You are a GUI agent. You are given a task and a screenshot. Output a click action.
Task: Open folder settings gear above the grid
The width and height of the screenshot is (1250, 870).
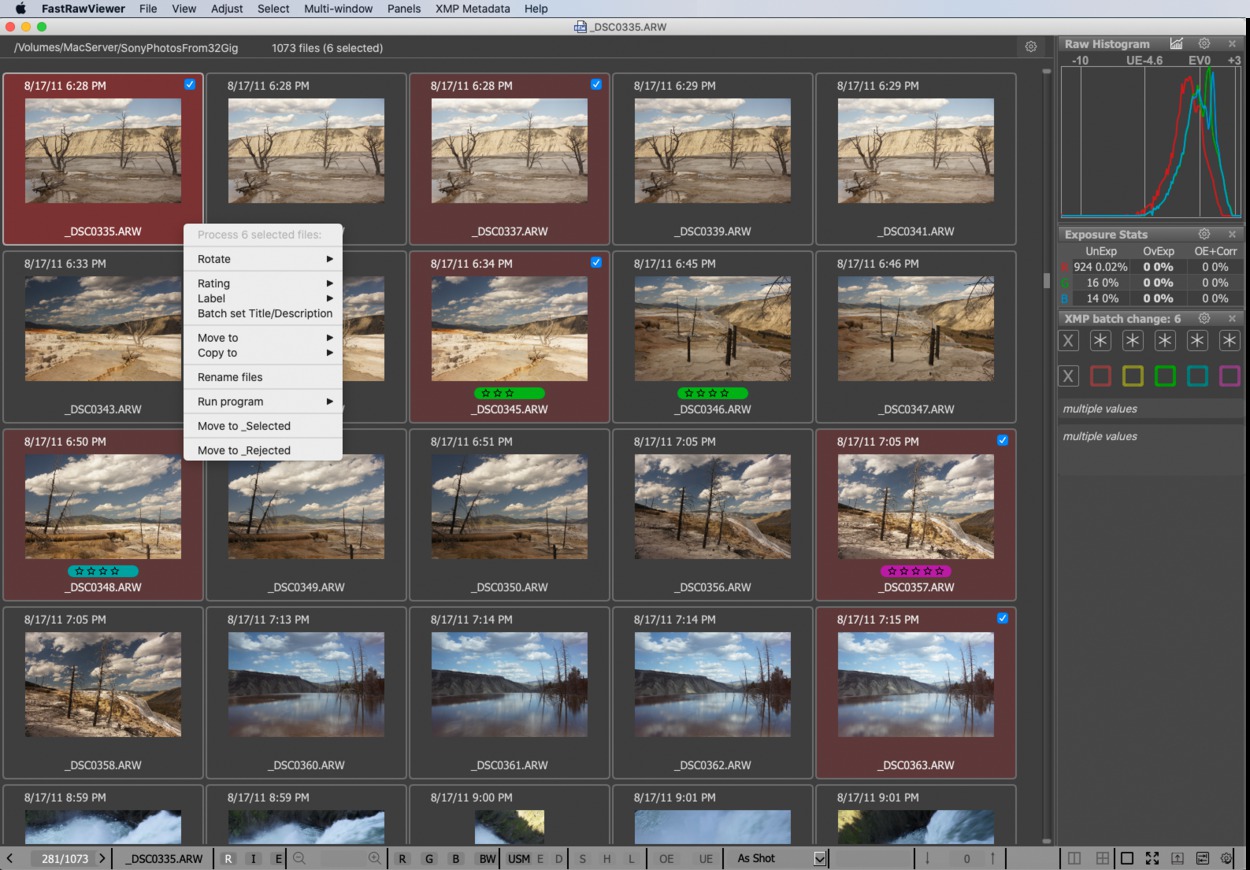coord(1031,47)
